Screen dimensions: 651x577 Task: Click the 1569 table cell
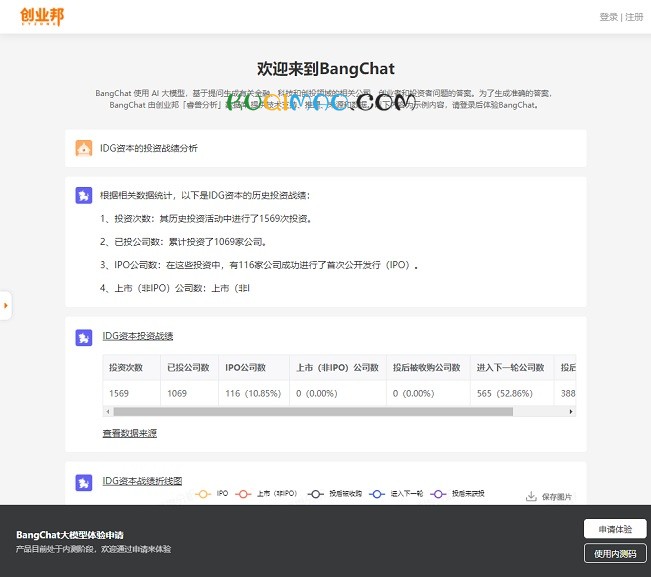click(131, 393)
